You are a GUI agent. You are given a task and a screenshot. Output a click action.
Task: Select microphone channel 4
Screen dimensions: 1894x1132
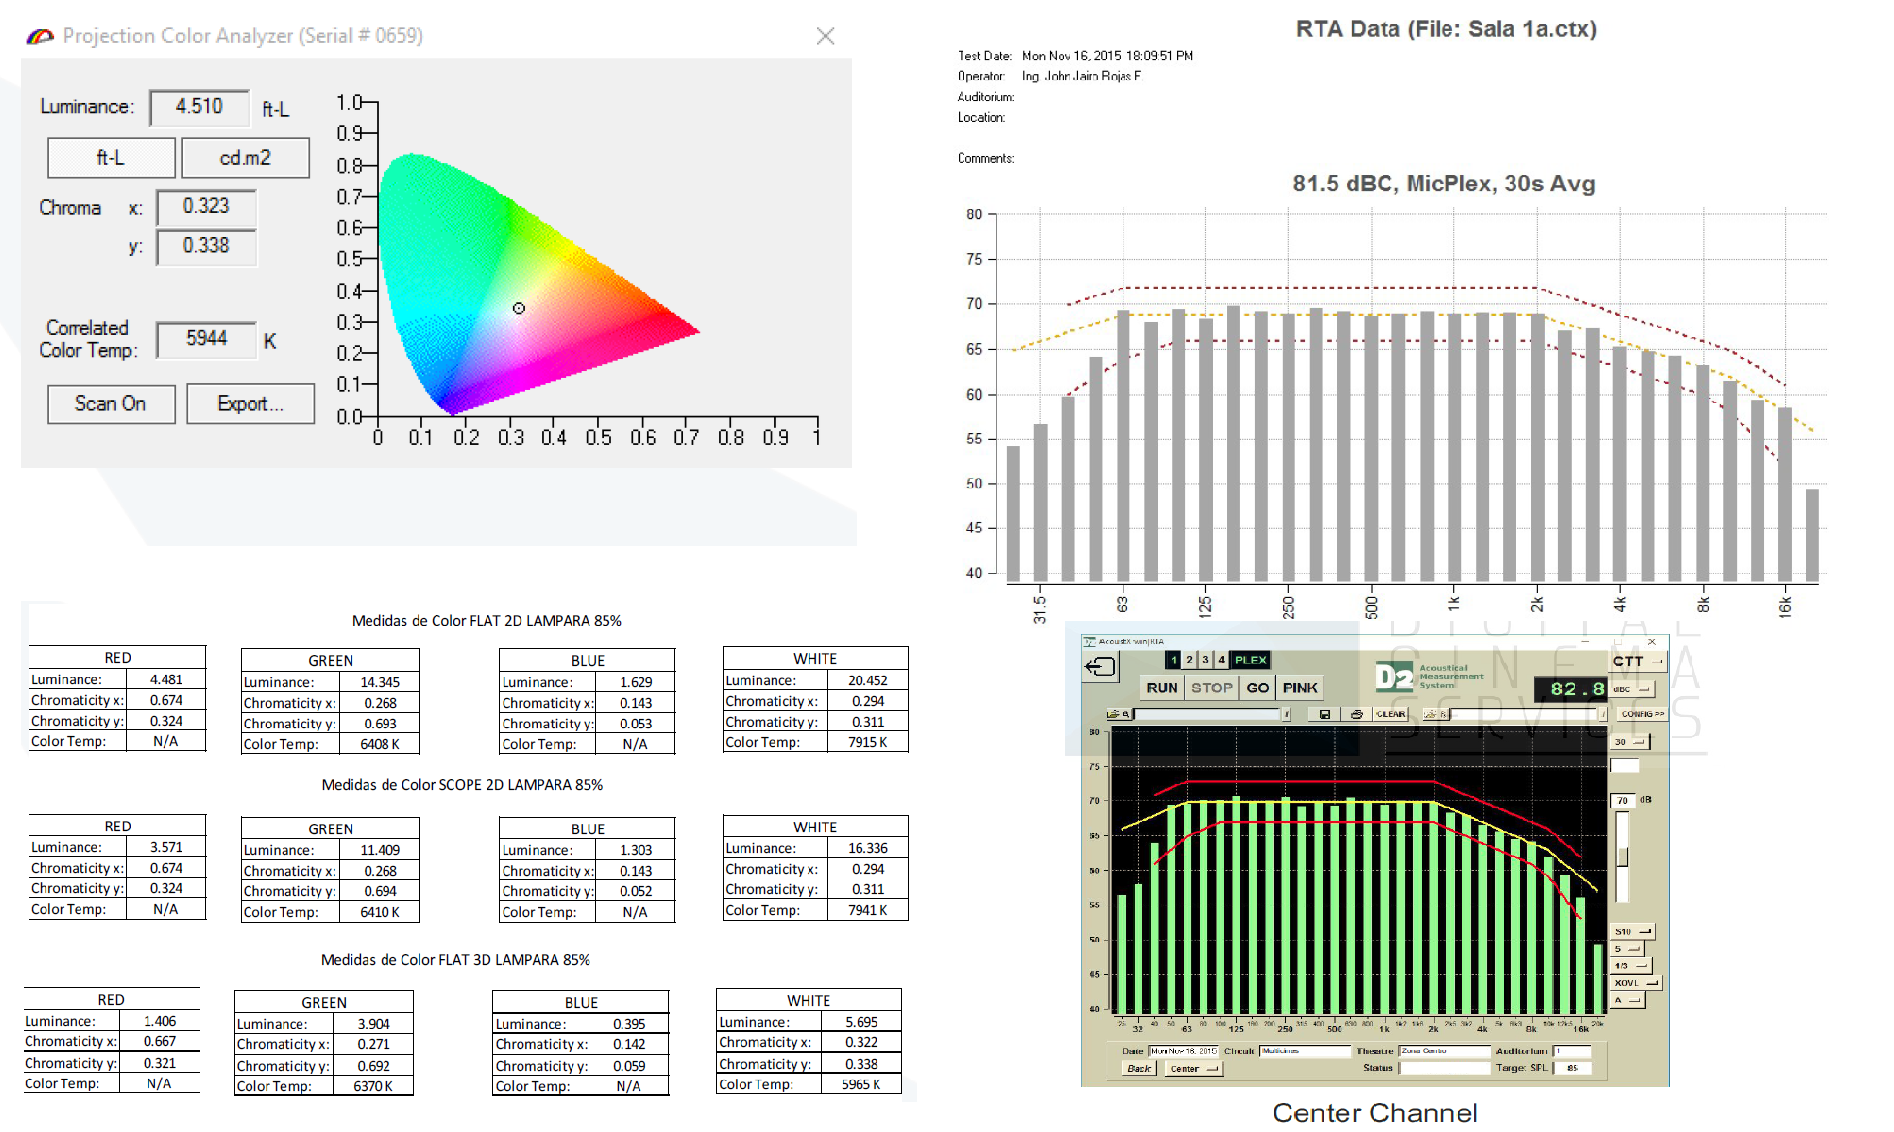(x=1221, y=660)
